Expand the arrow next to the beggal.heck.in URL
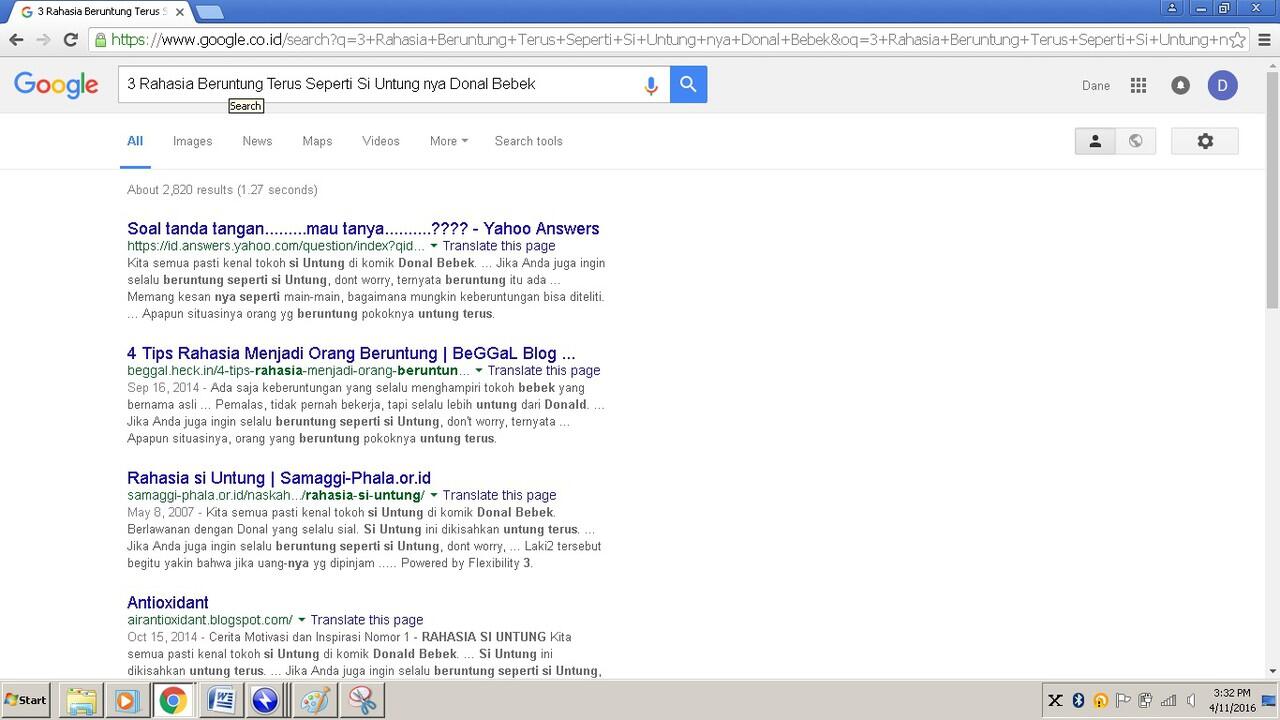The height and width of the screenshot is (720, 1280). click(x=479, y=371)
